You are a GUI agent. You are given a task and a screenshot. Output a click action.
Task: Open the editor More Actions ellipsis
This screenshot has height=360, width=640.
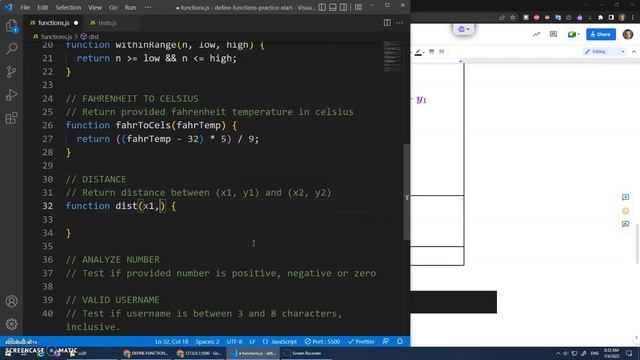click(x=400, y=23)
